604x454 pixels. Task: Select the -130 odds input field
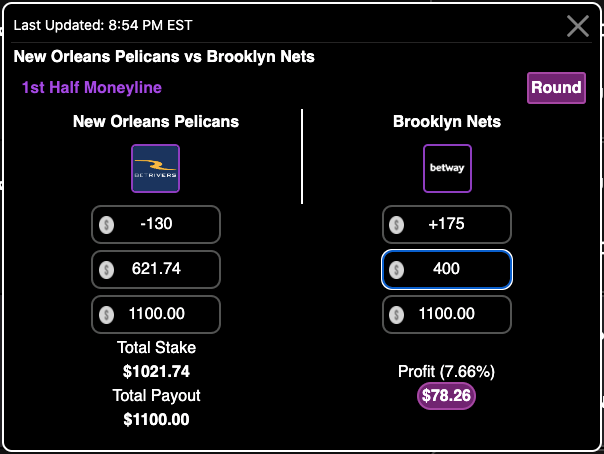[x=156, y=224]
